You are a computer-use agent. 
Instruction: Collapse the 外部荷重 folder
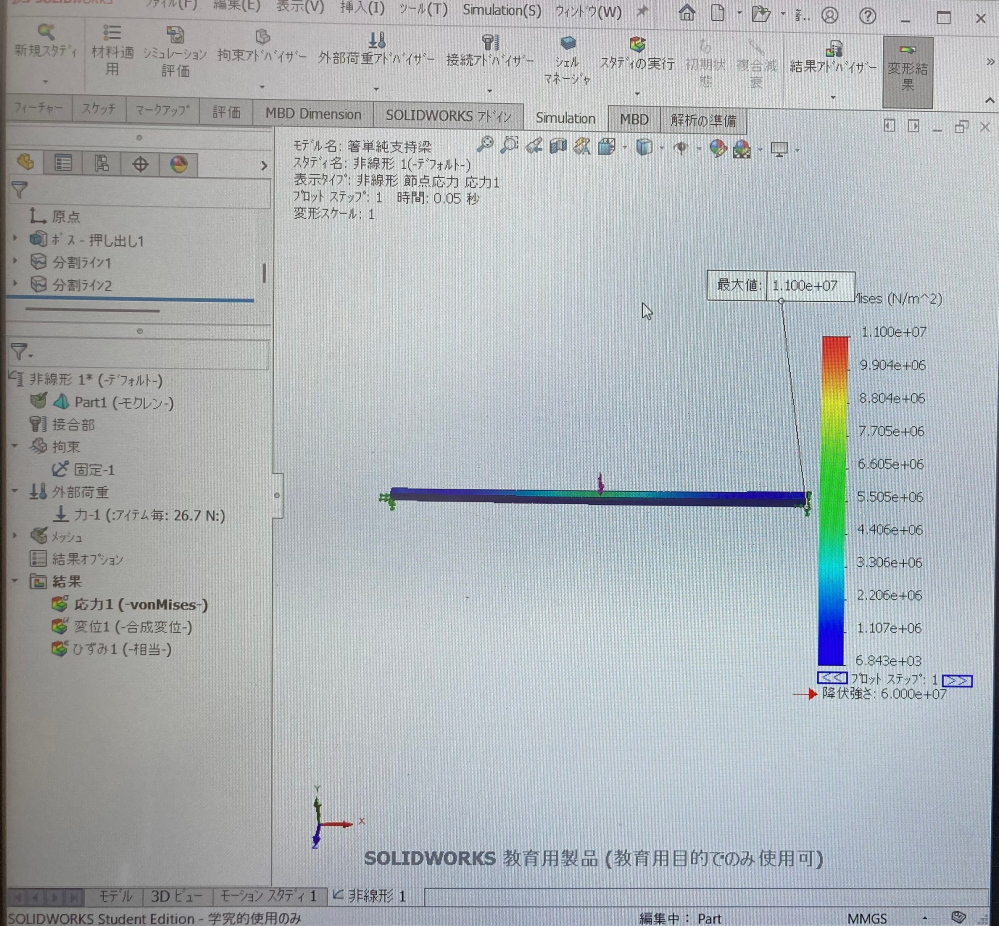coord(15,491)
